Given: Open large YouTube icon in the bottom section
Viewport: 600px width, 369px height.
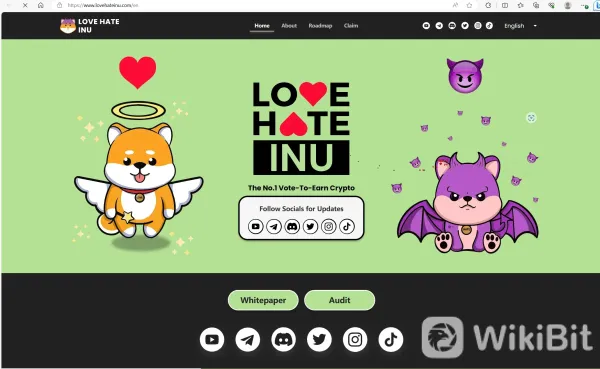Looking at the screenshot, I should pyautogui.click(x=212, y=339).
